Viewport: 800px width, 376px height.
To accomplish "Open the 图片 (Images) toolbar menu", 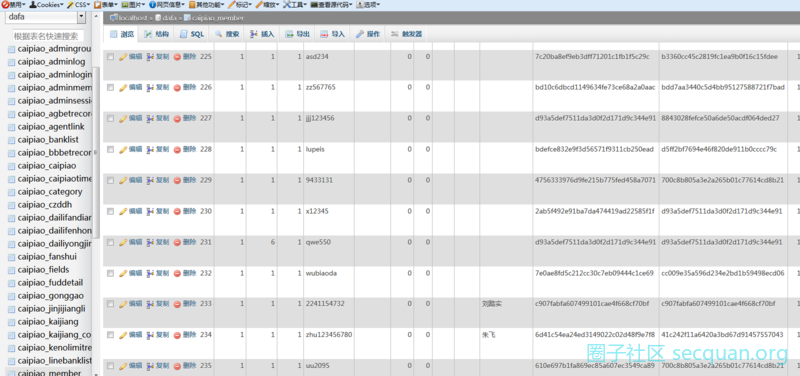I will pyautogui.click(x=134, y=5).
